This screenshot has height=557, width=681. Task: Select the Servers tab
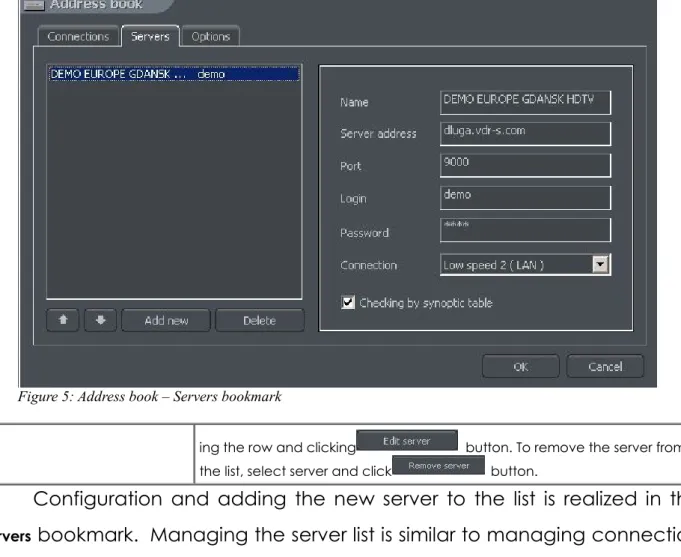tap(150, 36)
